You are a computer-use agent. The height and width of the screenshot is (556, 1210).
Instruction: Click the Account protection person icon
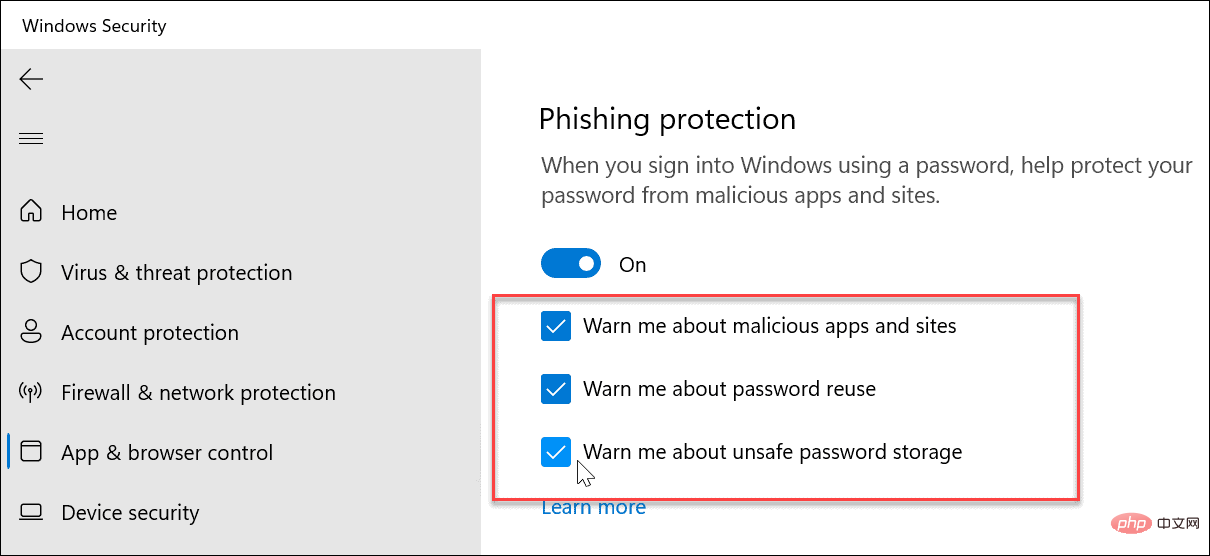(31, 332)
